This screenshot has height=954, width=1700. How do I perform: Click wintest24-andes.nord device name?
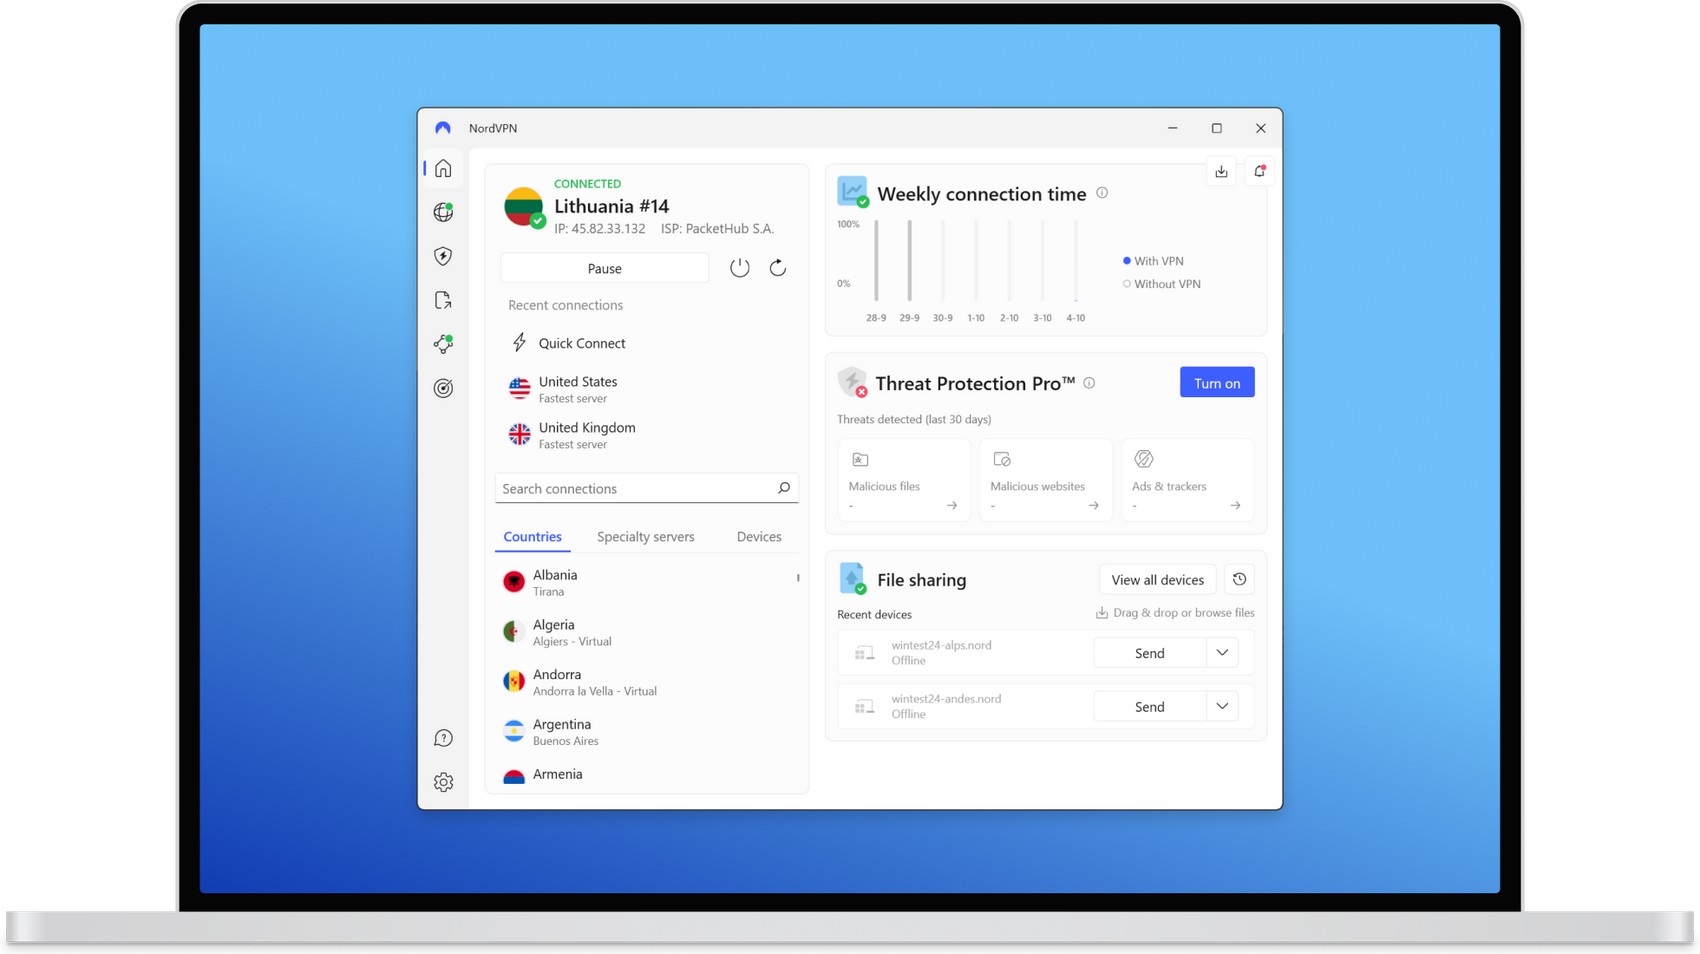point(946,699)
